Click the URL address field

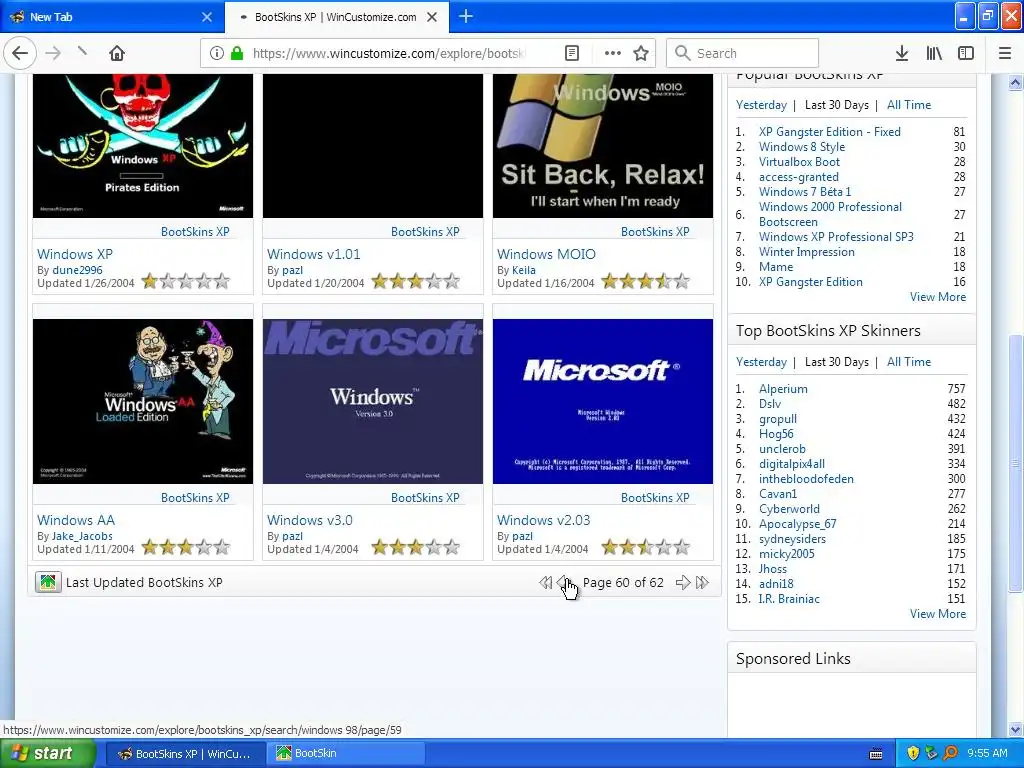tap(389, 53)
